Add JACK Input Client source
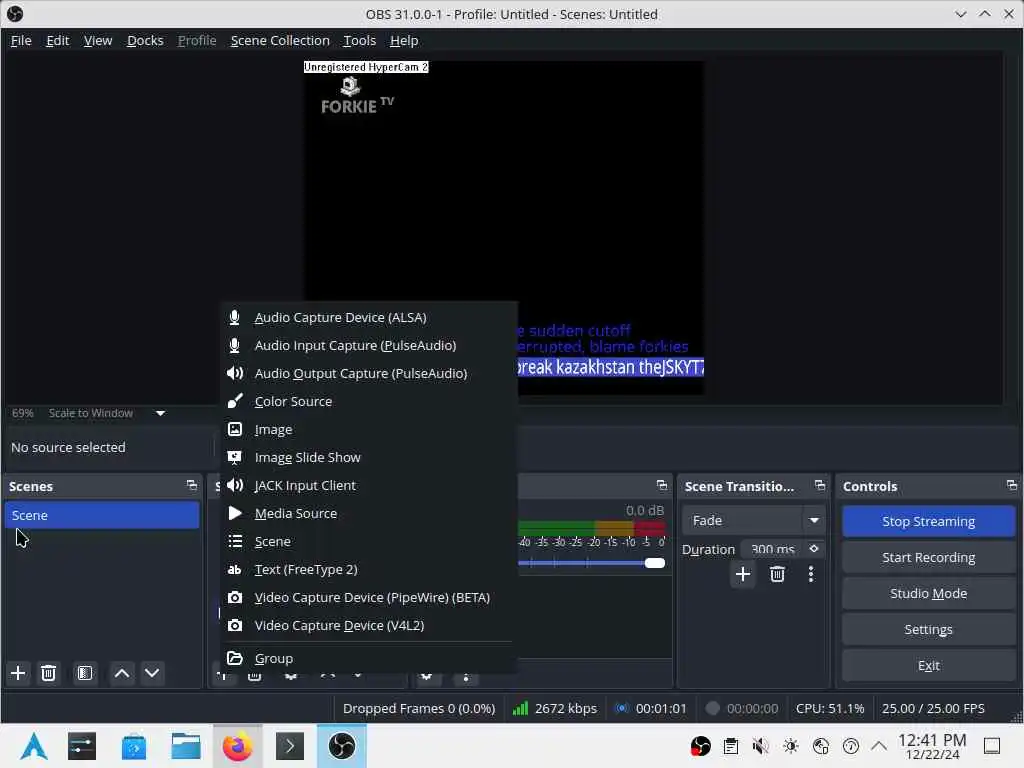 [x=369, y=485]
